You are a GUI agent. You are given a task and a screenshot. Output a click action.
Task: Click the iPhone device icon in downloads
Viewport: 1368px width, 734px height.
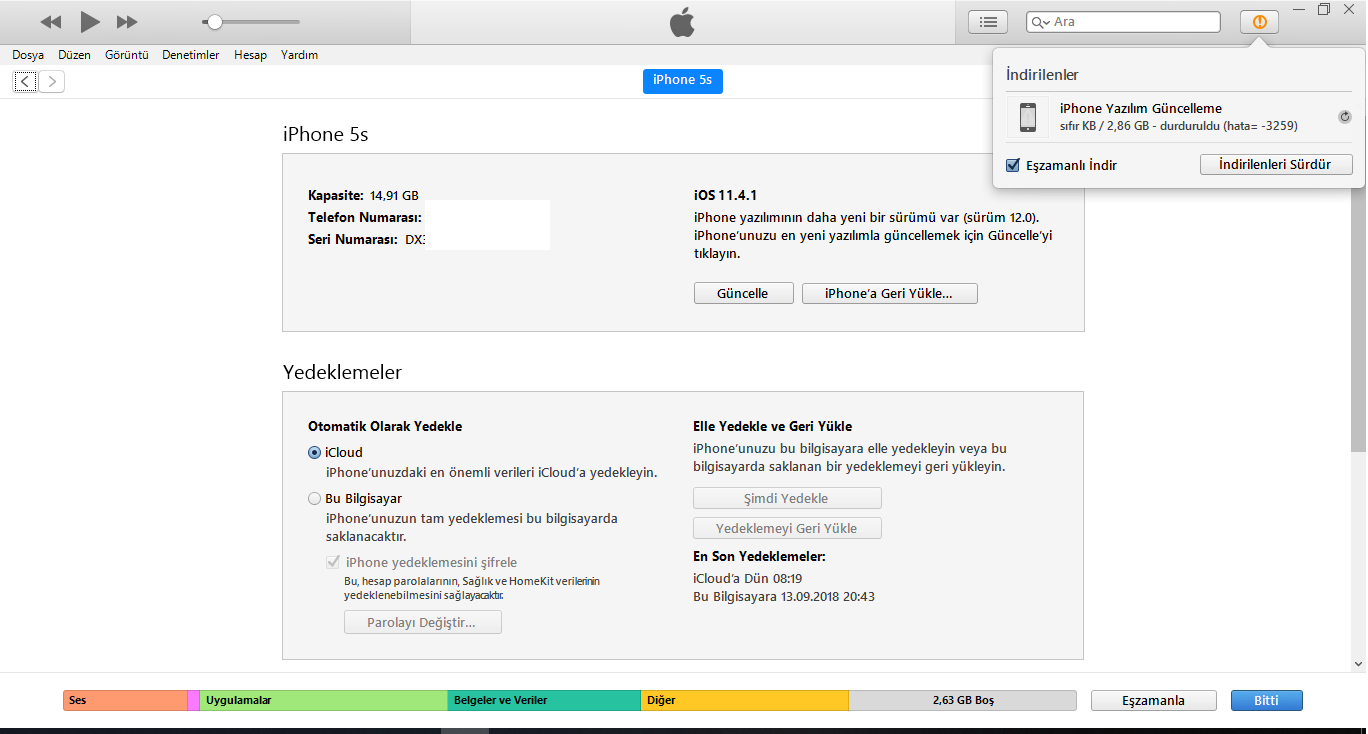(1028, 117)
